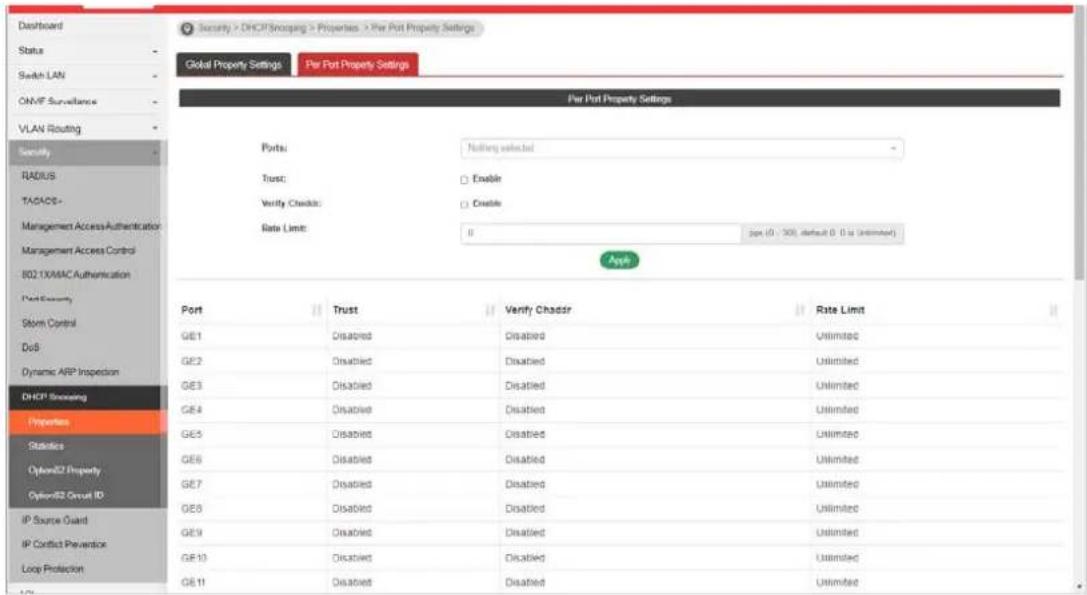Click the green Apply button

pyautogui.click(x=619, y=260)
